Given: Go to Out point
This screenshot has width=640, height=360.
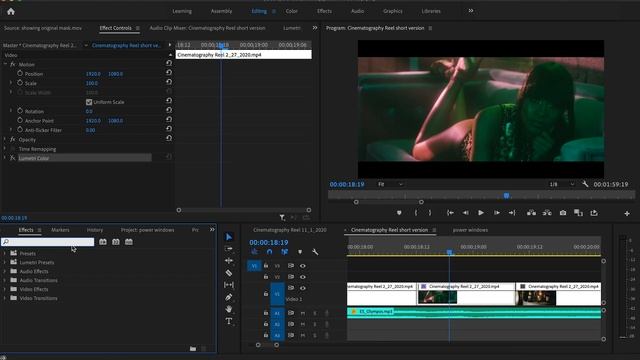Looking at the screenshot, I should click(x=512, y=213).
